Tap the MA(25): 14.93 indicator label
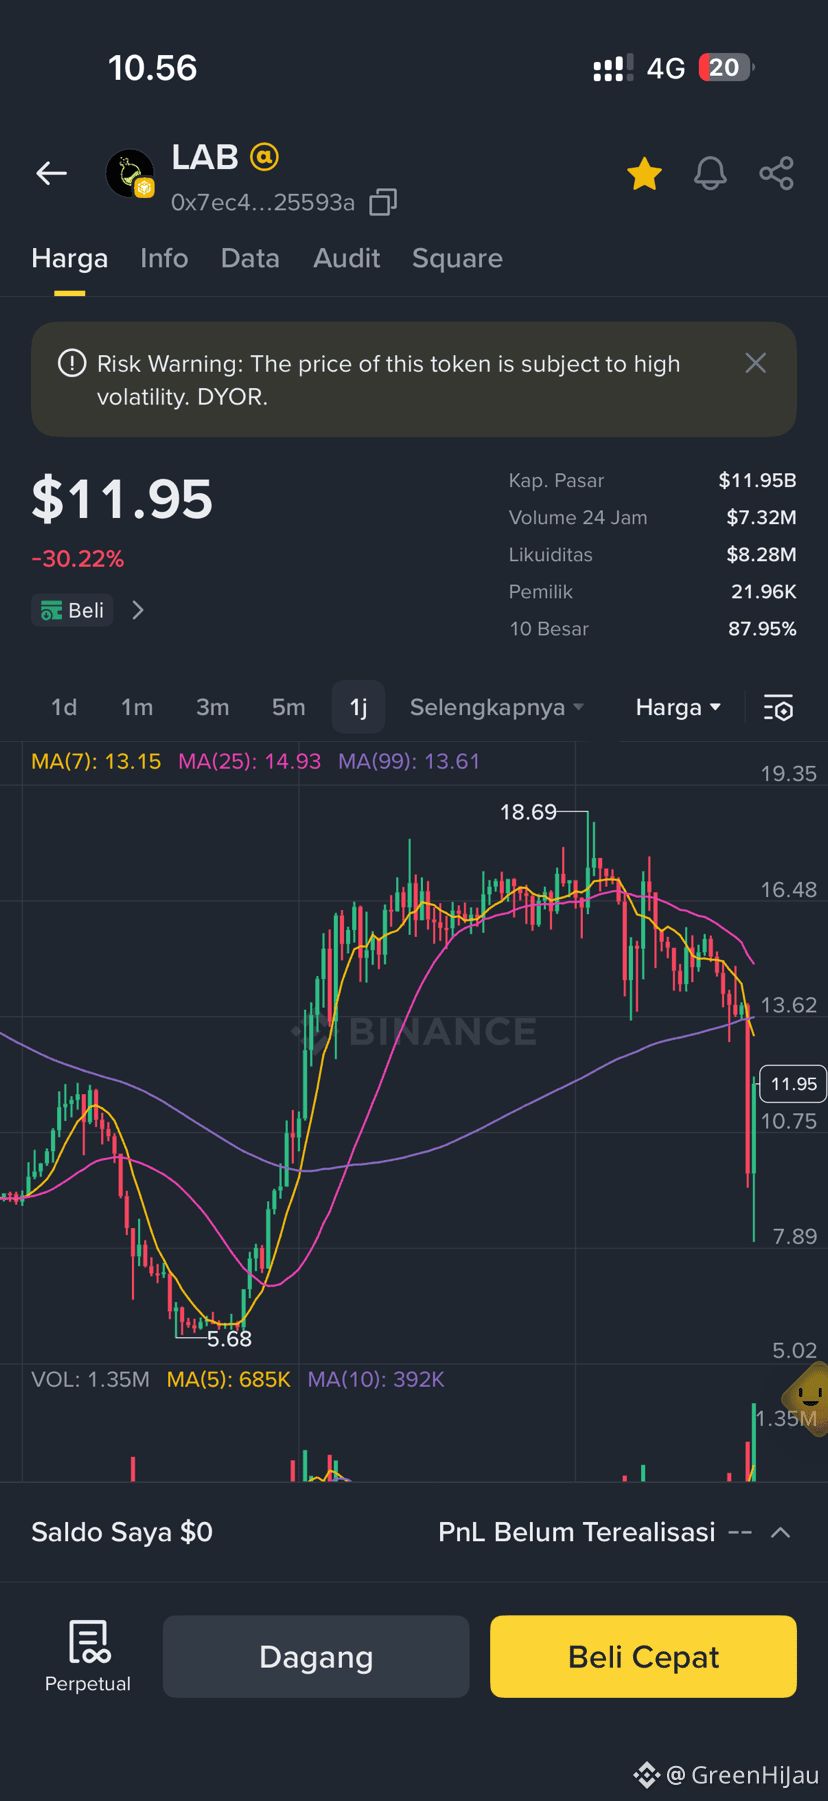 click(249, 761)
